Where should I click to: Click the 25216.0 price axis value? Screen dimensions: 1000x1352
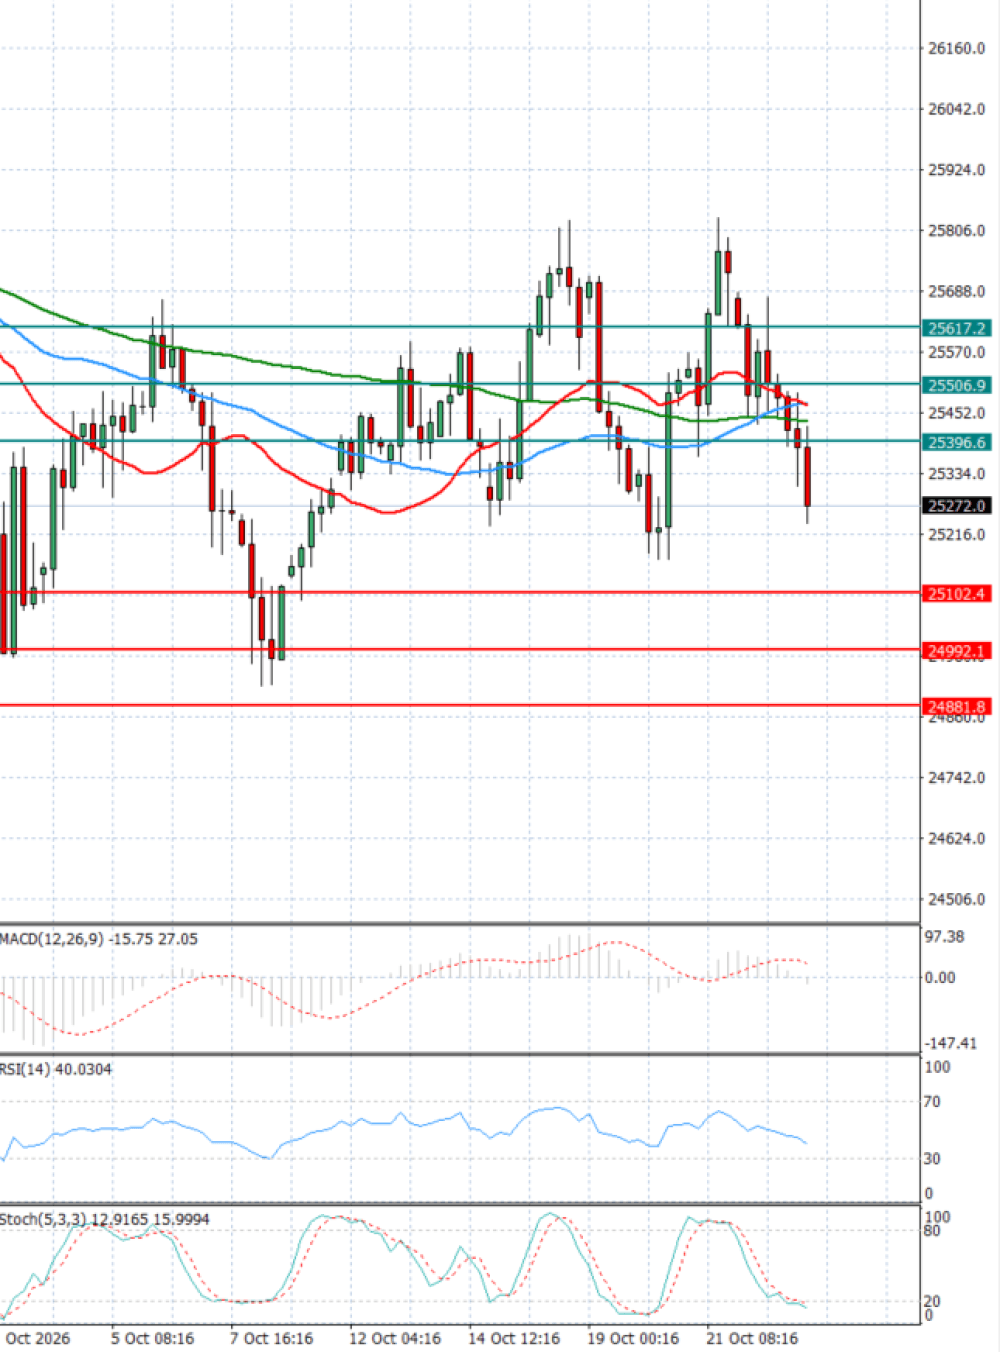956,535
